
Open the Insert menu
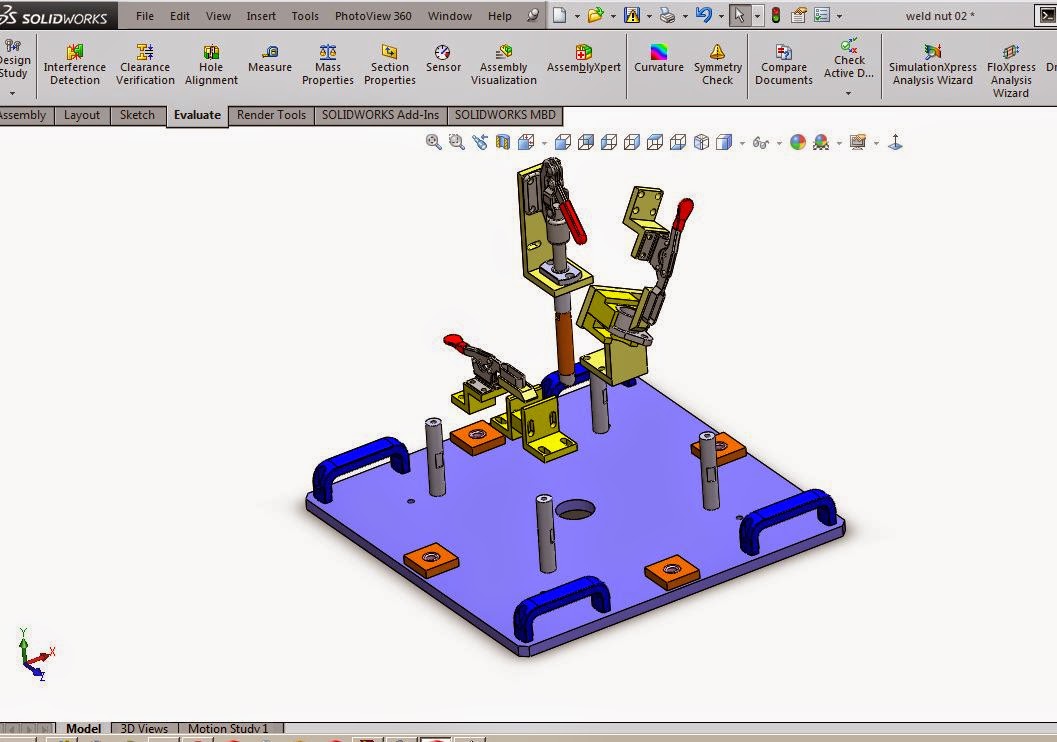pyautogui.click(x=261, y=15)
